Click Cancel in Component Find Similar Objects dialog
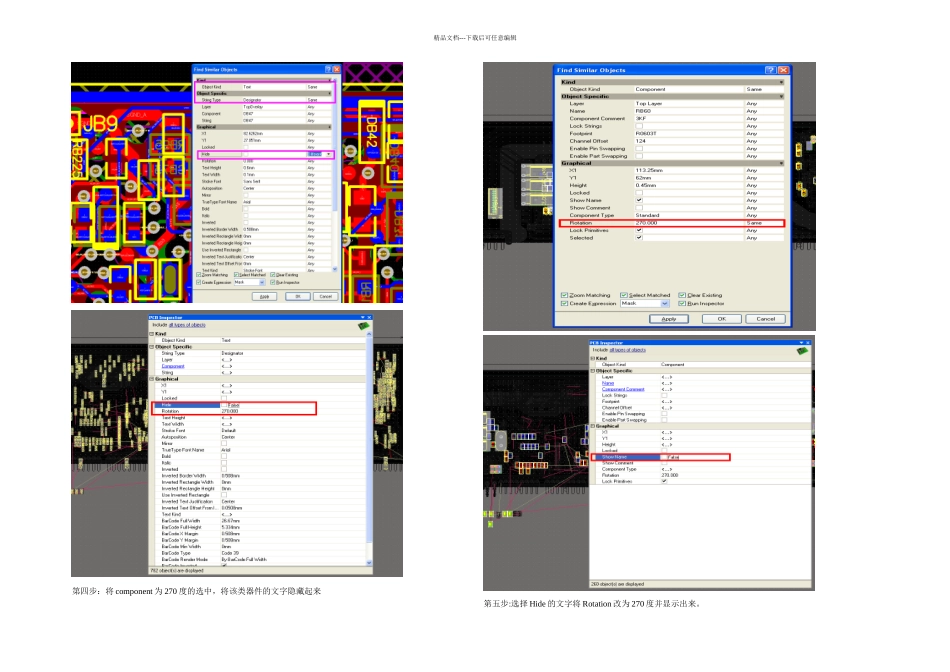Image resolution: width=950 pixels, height=672 pixels. [x=765, y=319]
